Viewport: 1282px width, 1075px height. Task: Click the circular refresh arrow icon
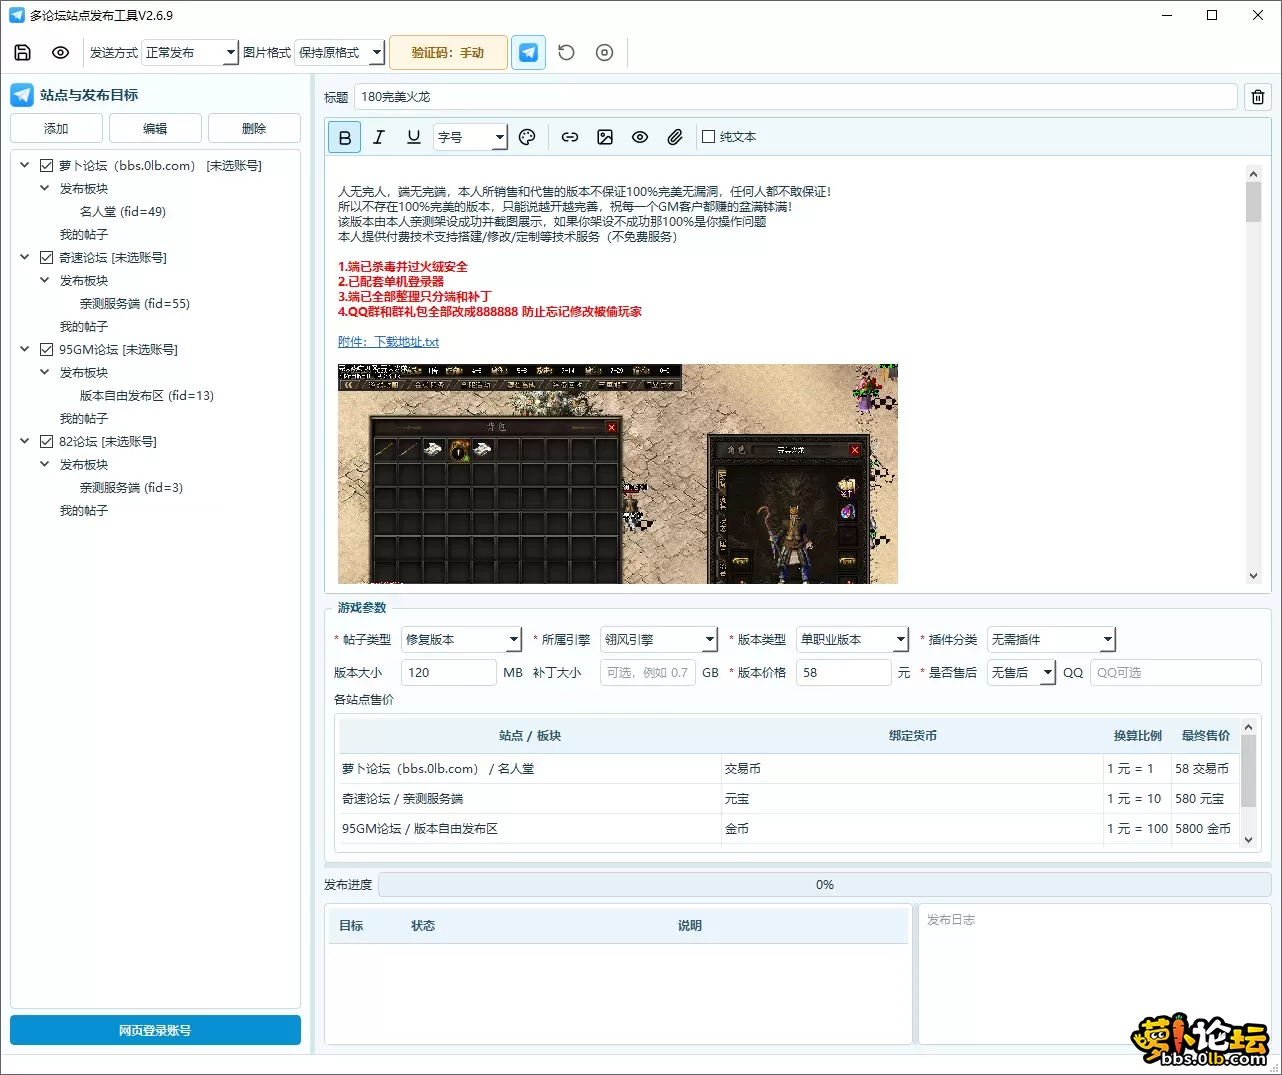[566, 53]
